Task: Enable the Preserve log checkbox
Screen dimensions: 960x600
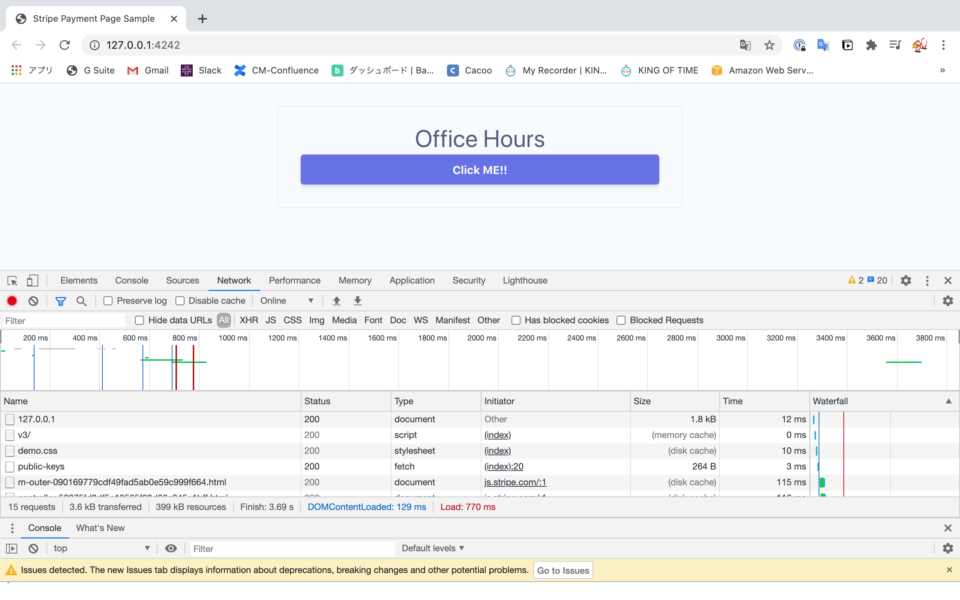Action: click(109, 300)
